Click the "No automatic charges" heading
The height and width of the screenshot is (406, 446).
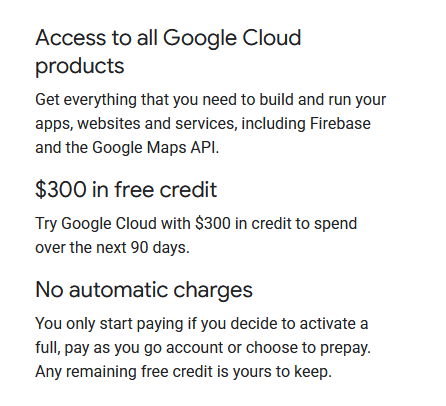pyautogui.click(x=144, y=290)
